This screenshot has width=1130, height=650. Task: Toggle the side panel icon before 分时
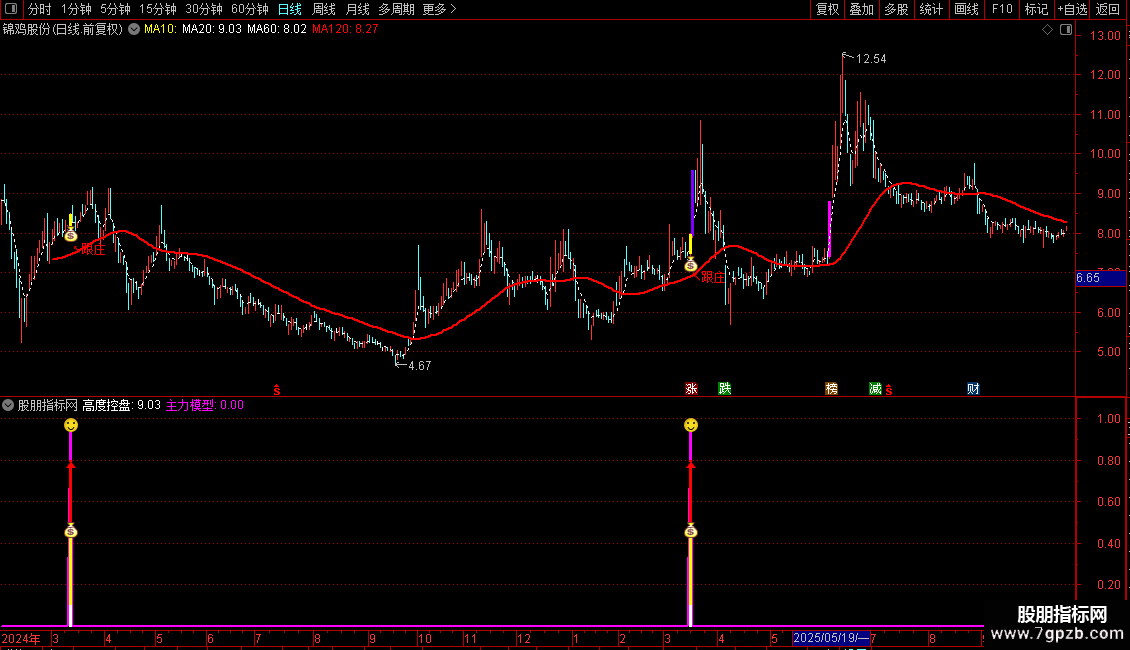pos(11,9)
